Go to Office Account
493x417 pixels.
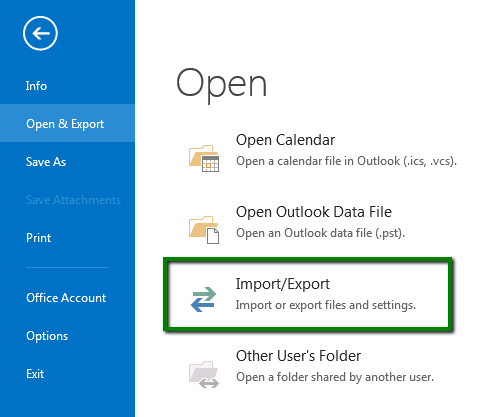click(67, 298)
